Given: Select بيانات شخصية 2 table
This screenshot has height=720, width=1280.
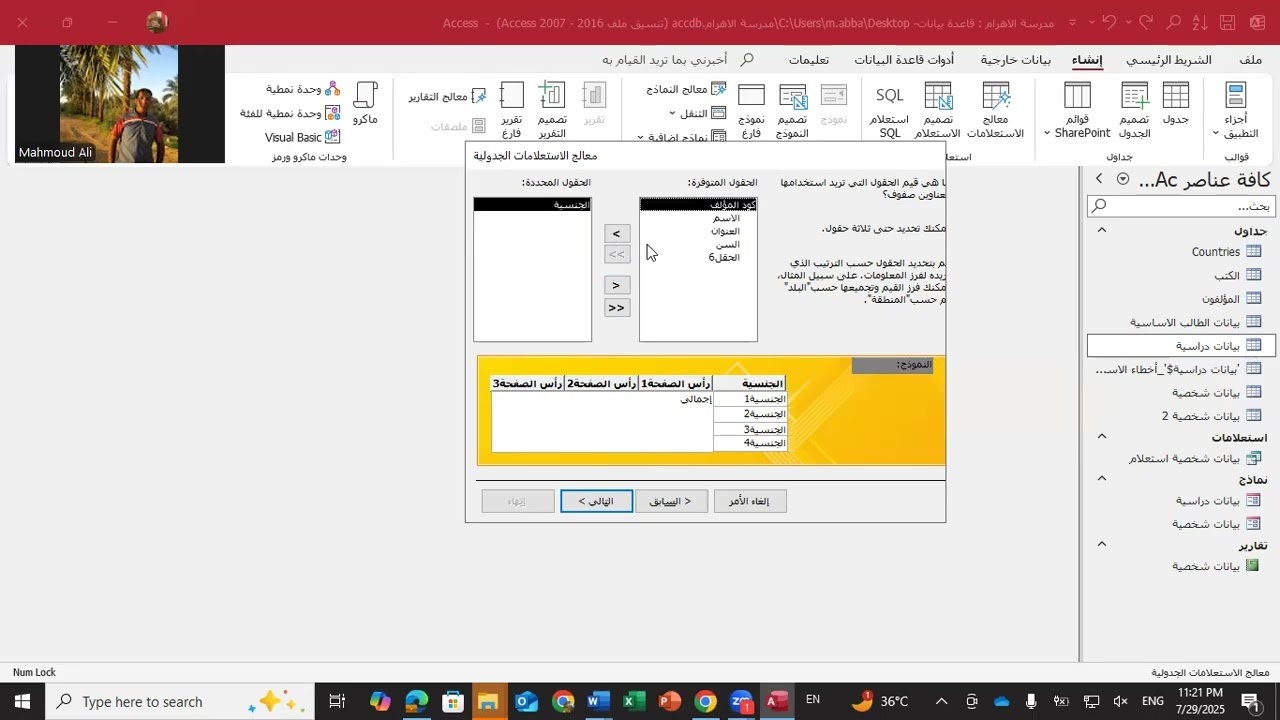Looking at the screenshot, I should coord(1181,416).
